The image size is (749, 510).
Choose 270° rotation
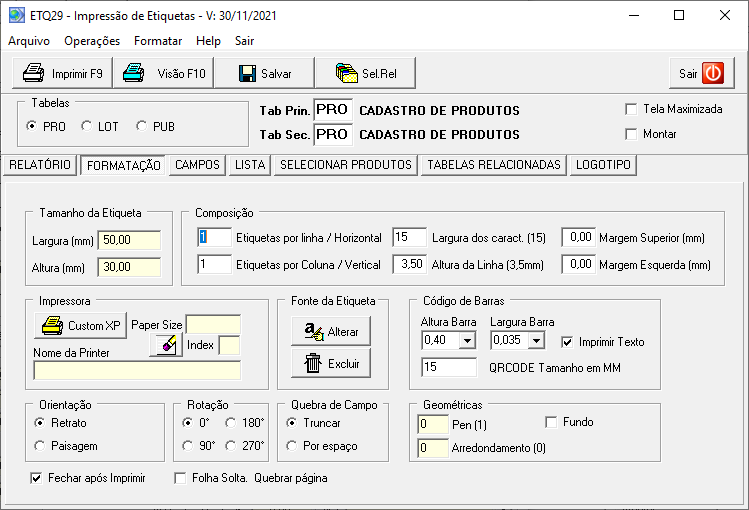tap(231, 446)
